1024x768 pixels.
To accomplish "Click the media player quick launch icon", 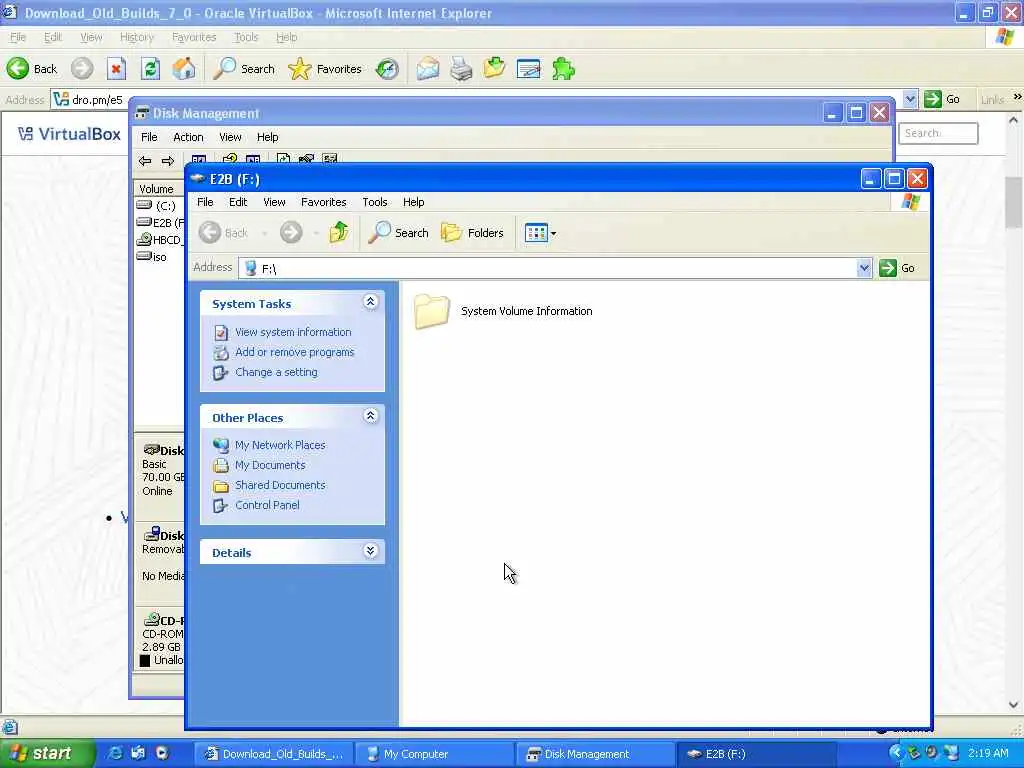I will point(161,753).
